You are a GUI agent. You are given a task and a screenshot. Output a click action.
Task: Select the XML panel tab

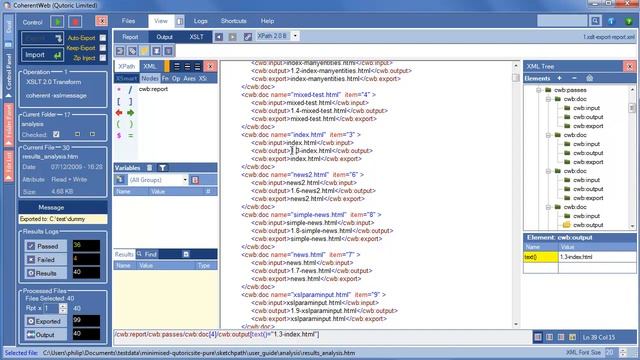coord(150,66)
